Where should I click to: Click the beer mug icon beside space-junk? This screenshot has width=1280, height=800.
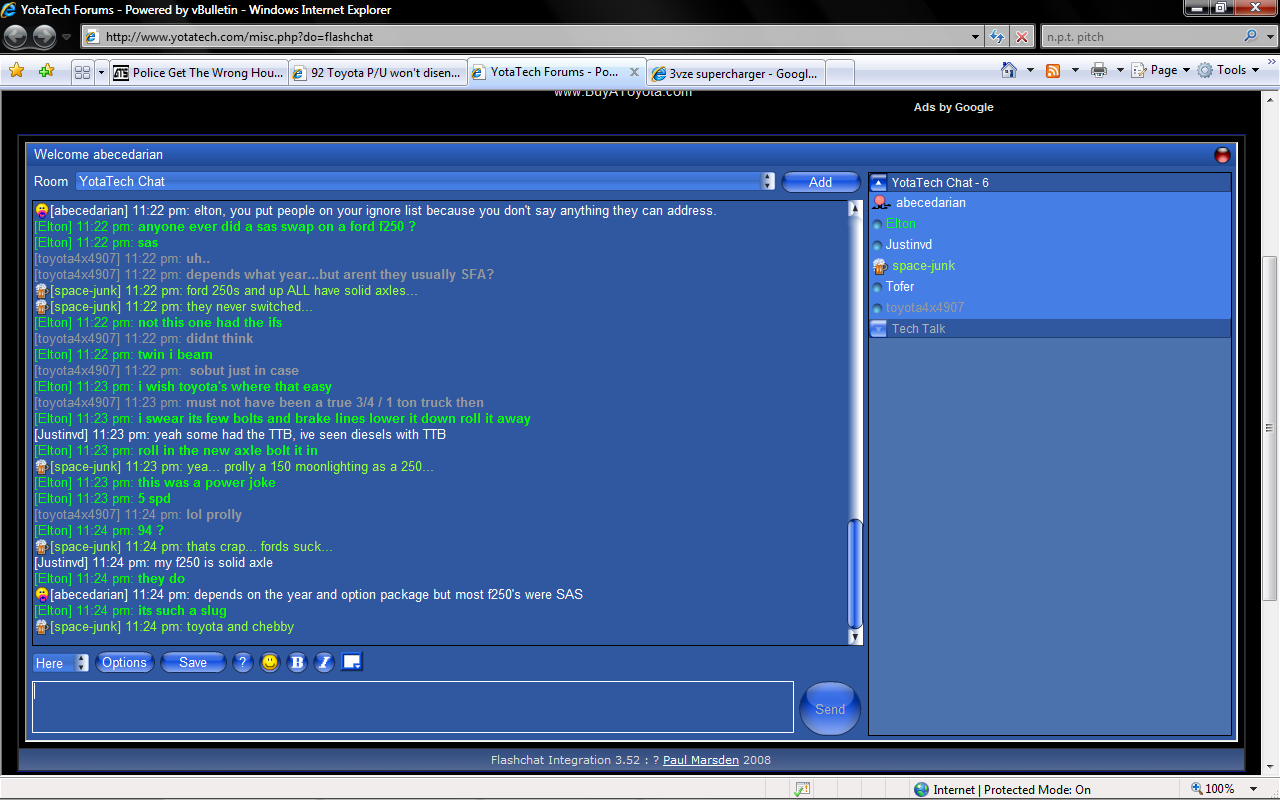(x=880, y=266)
